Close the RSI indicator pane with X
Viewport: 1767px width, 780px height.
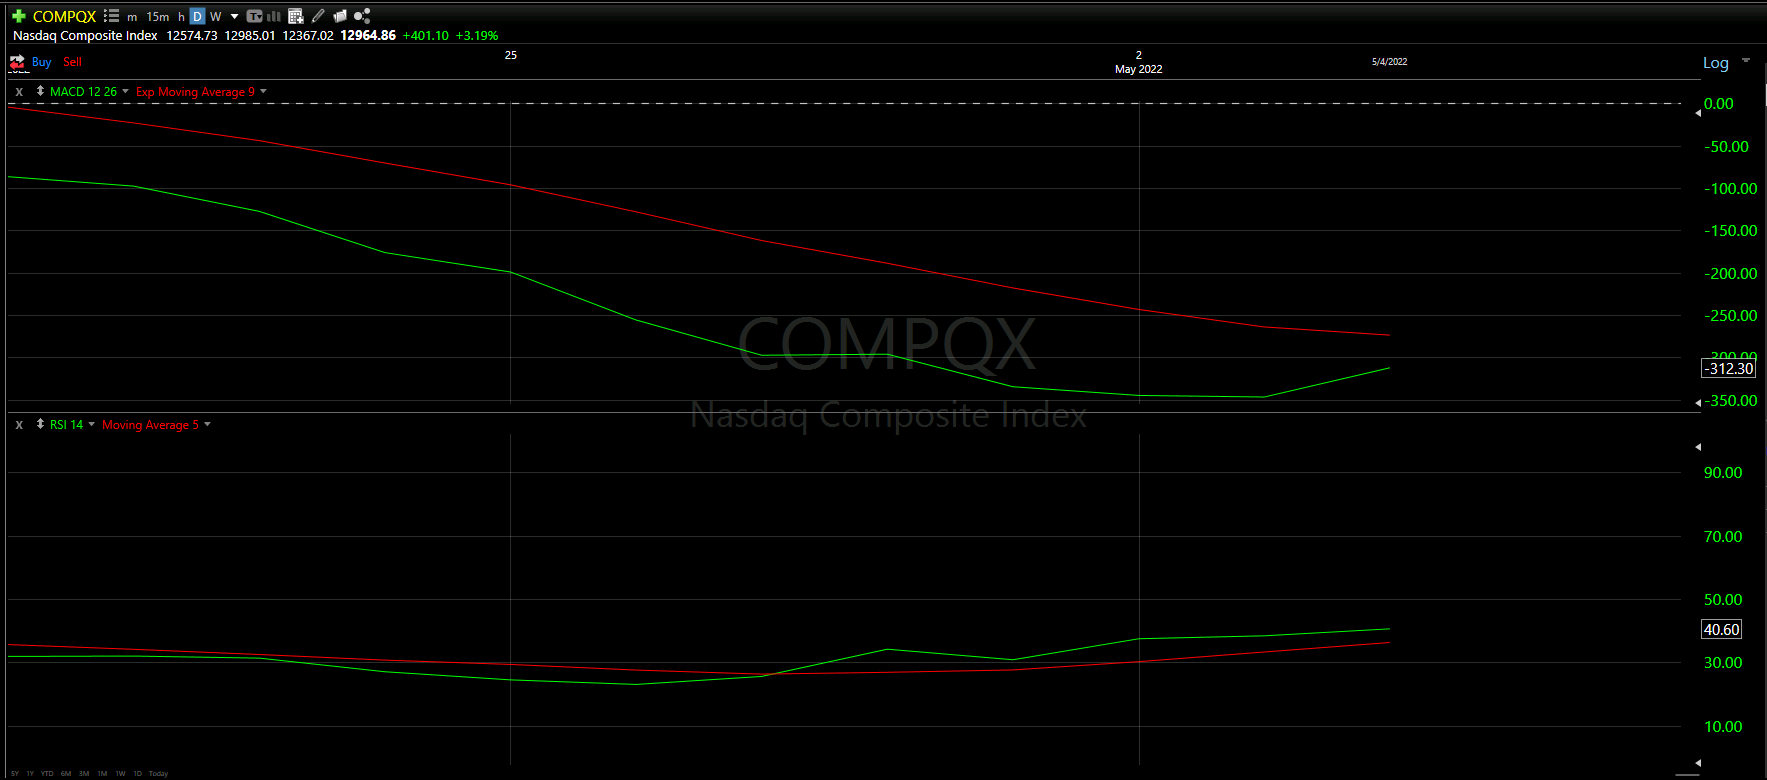point(19,425)
